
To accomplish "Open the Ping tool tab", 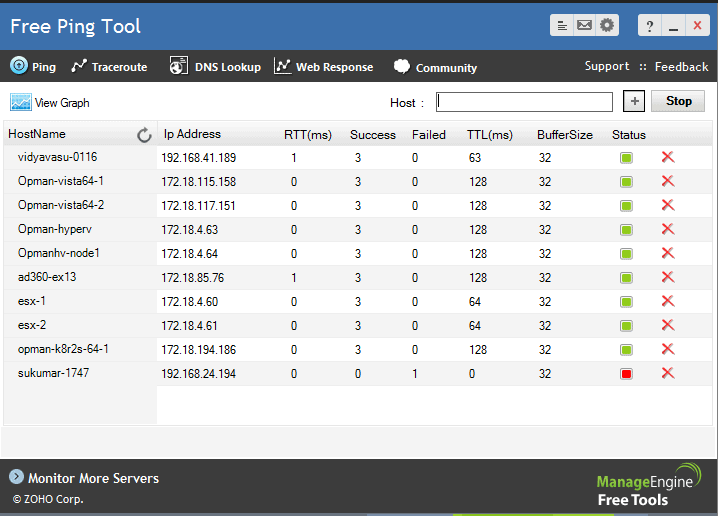I will click(x=33, y=66).
